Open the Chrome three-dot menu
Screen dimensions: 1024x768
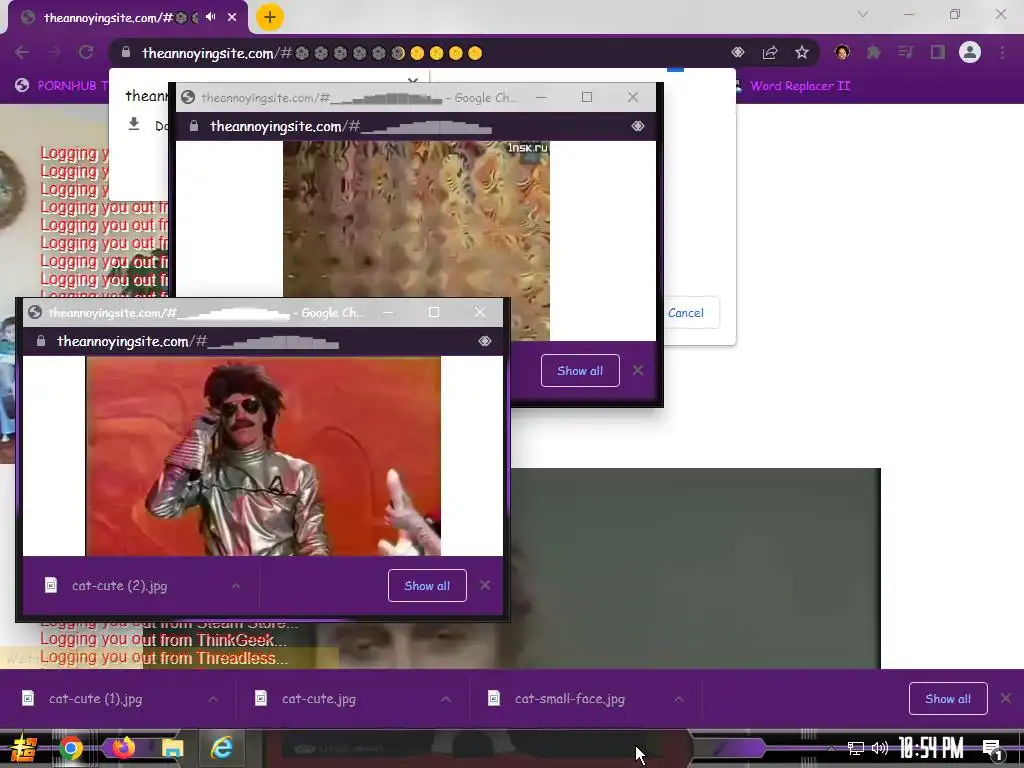coord(1002,52)
